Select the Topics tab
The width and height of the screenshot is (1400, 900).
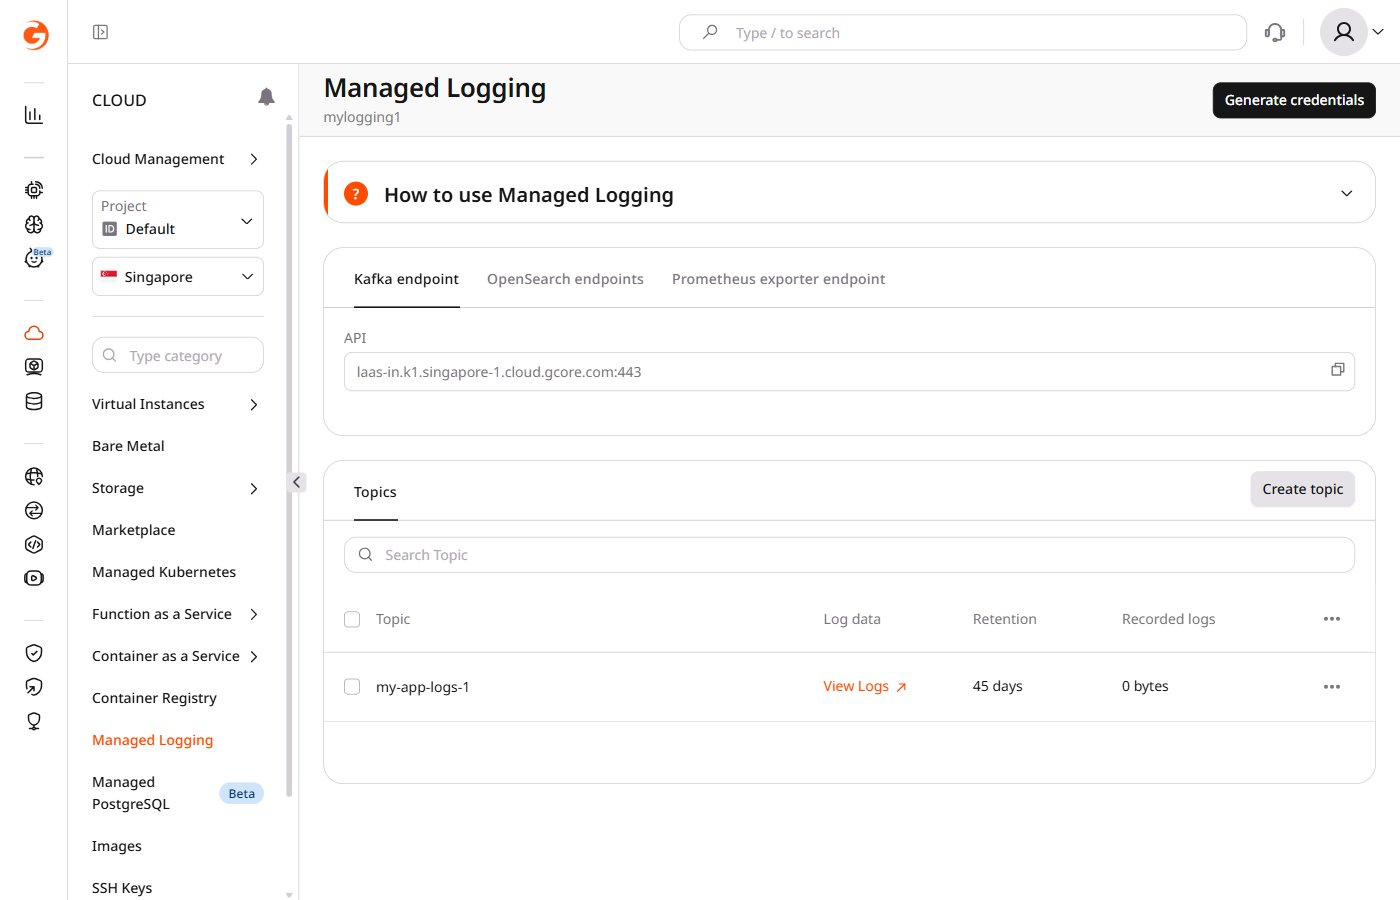pos(375,492)
